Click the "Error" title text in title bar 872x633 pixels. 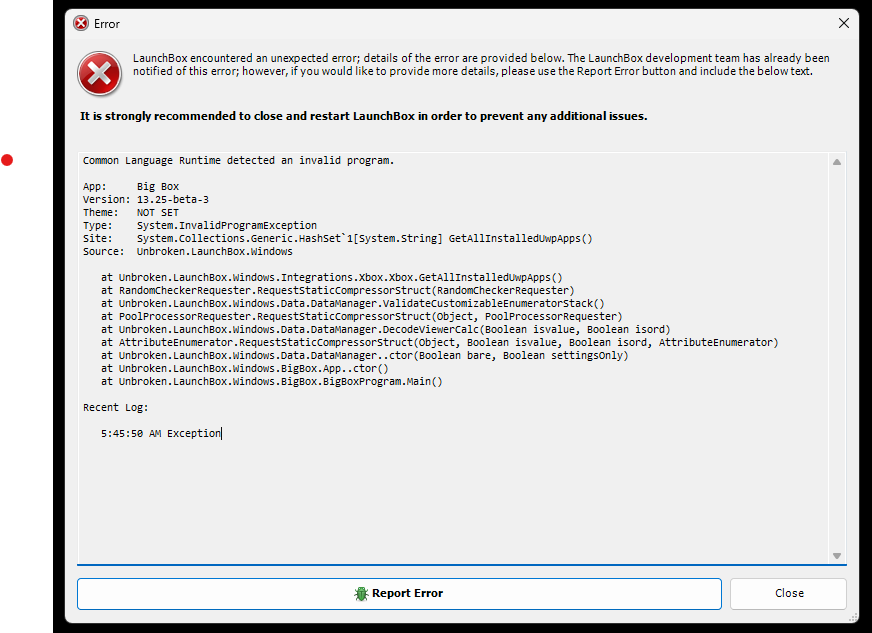tap(107, 23)
